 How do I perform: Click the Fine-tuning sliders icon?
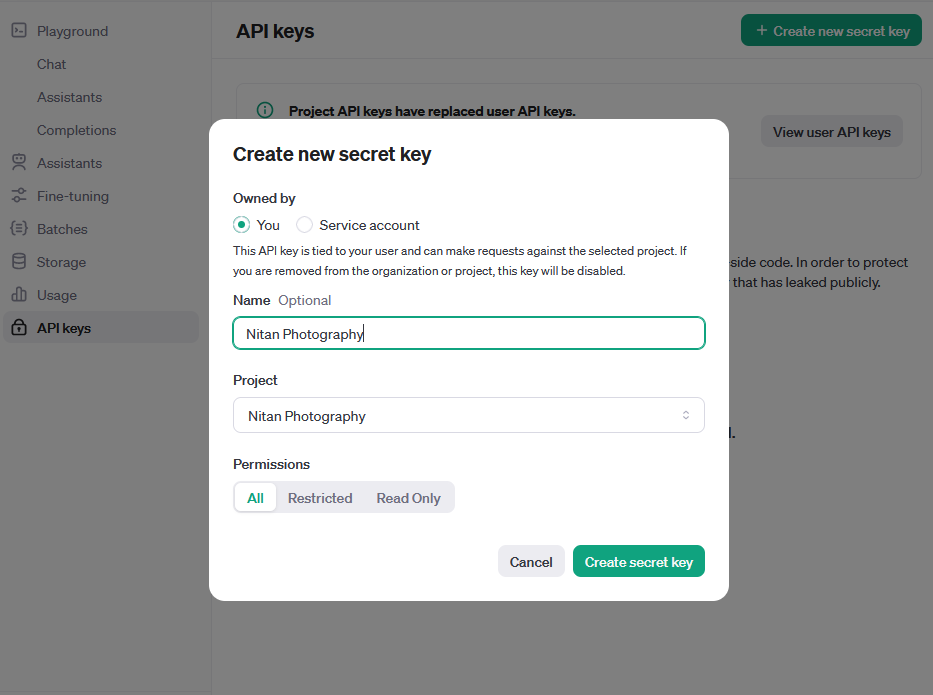tap(18, 196)
